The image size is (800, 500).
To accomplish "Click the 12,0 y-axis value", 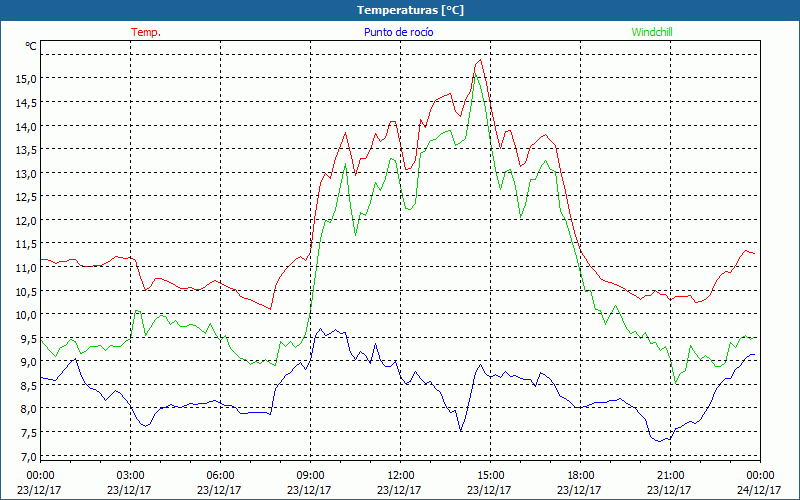I will coord(26,220).
